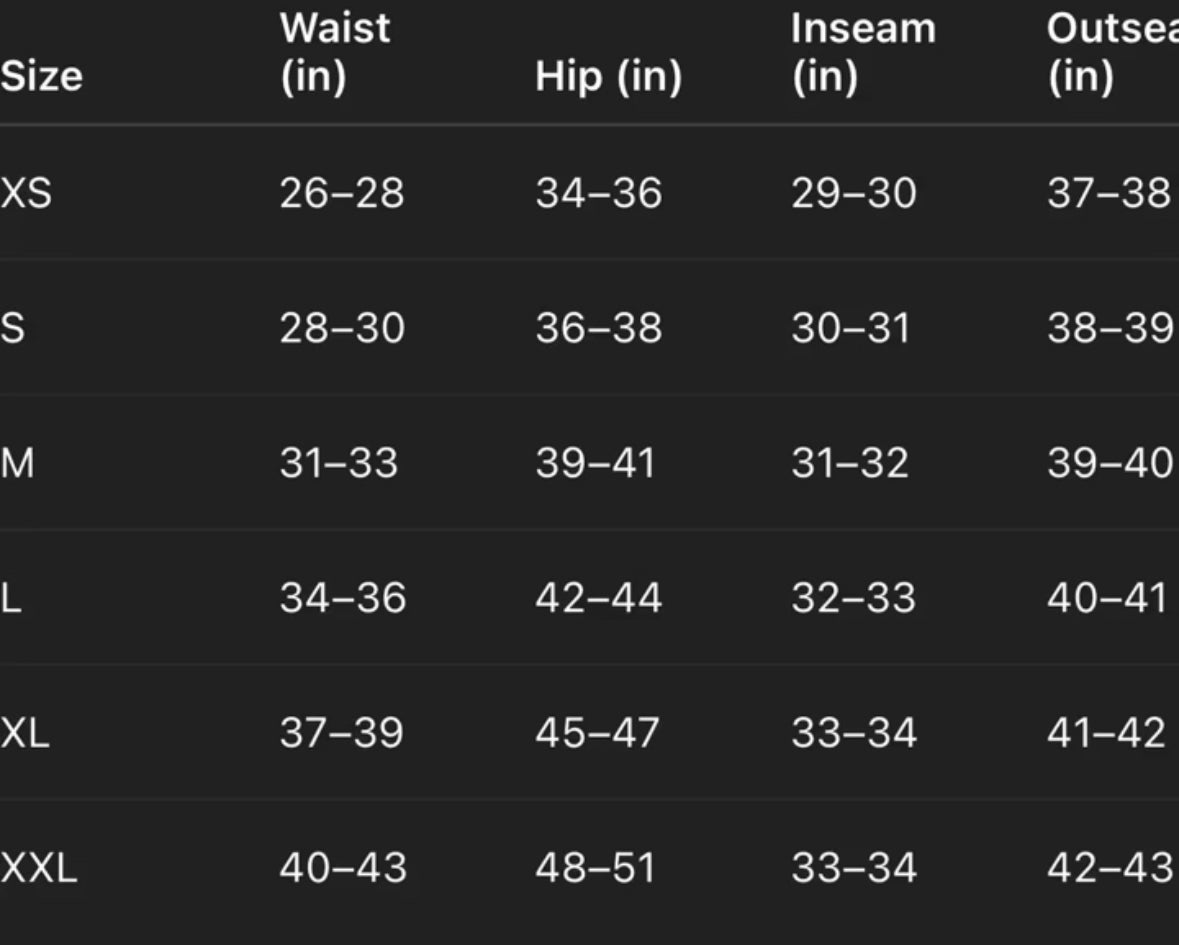This screenshot has width=1179, height=945.
Task: Click outseam value 42–43 for XXL
Action: tap(1109, 868)
